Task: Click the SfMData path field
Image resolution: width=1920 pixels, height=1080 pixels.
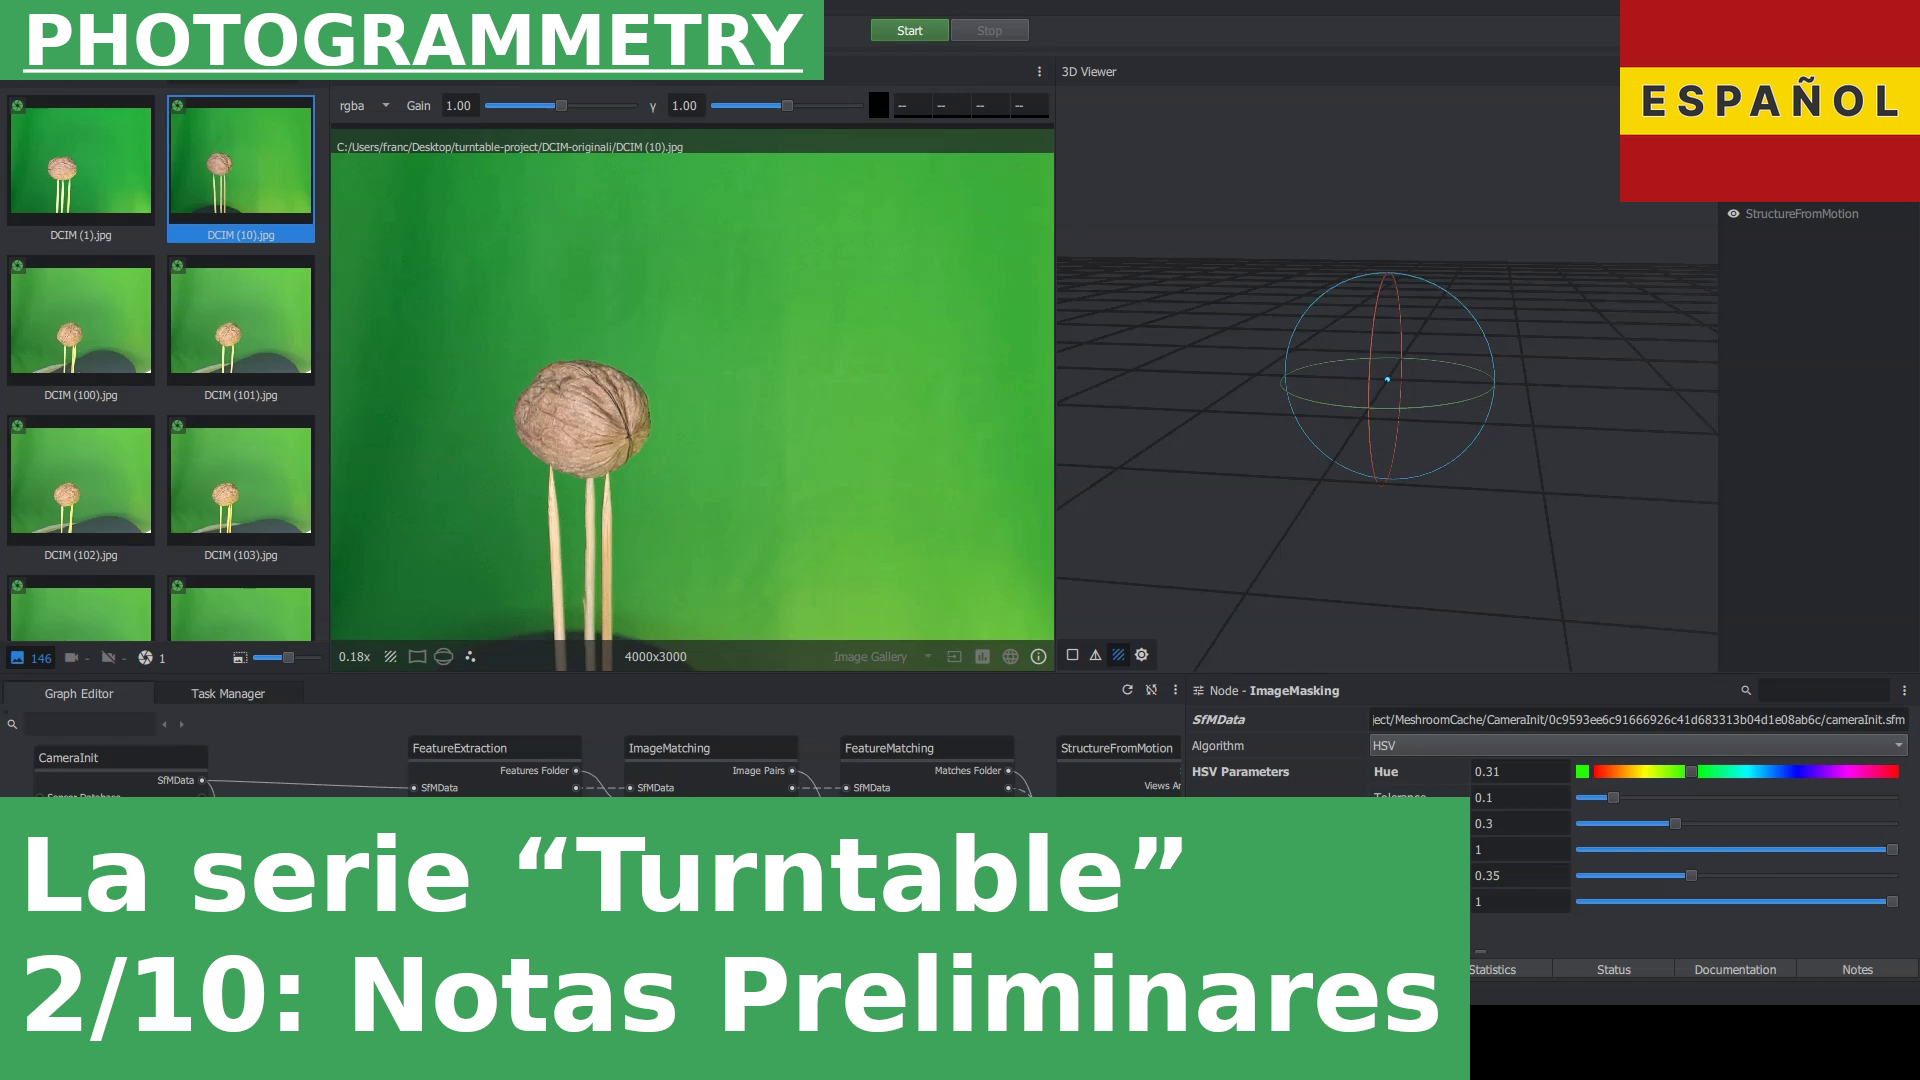Action: 1638,720
